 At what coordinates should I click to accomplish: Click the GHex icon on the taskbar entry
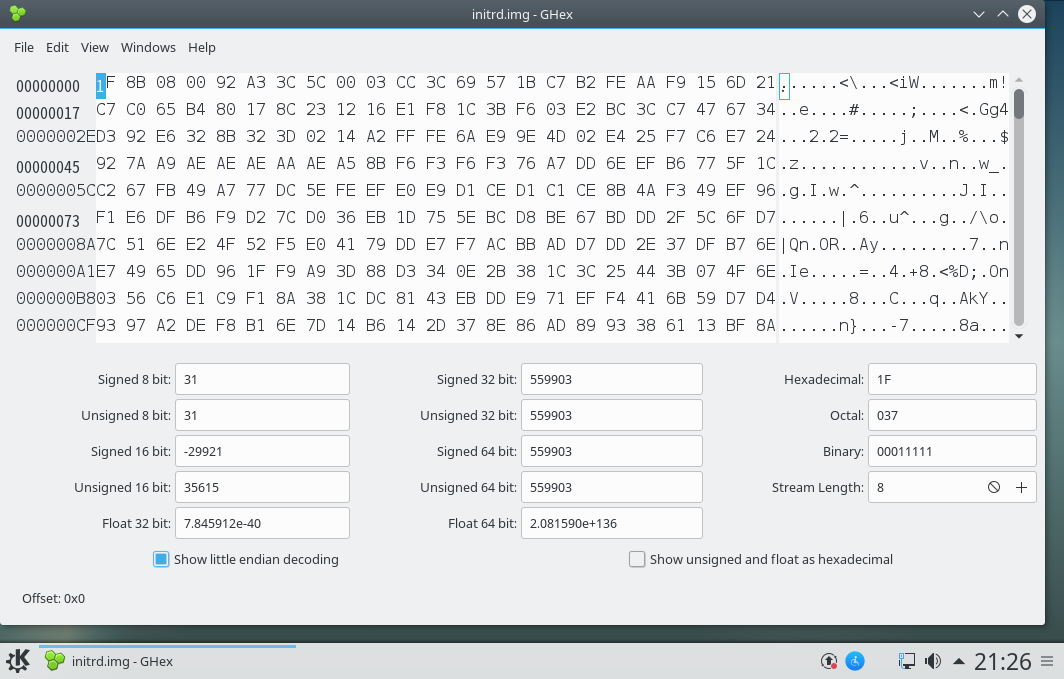click(x=52, y=661)
